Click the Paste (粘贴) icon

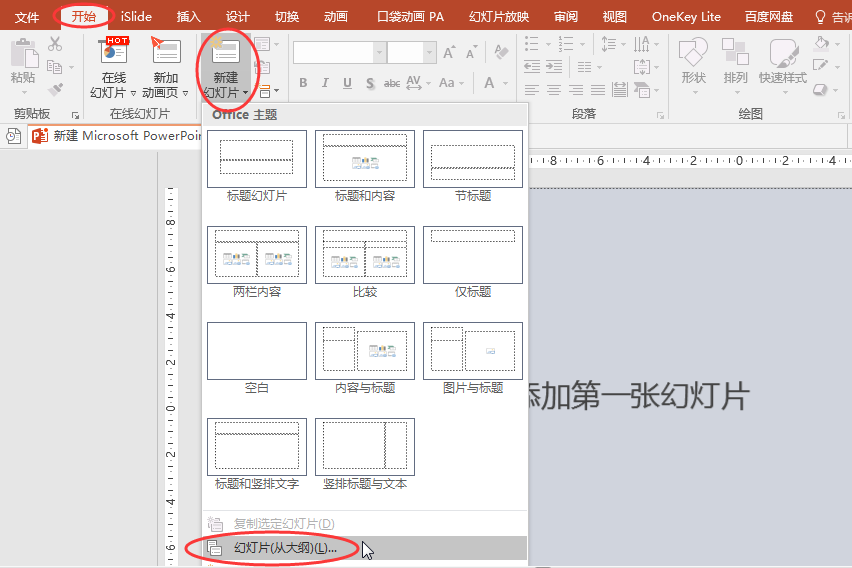point(24,53)
